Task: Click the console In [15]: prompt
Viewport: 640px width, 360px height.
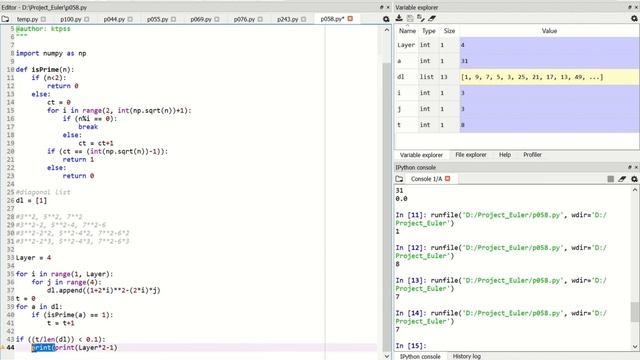Action: [411, 346]
